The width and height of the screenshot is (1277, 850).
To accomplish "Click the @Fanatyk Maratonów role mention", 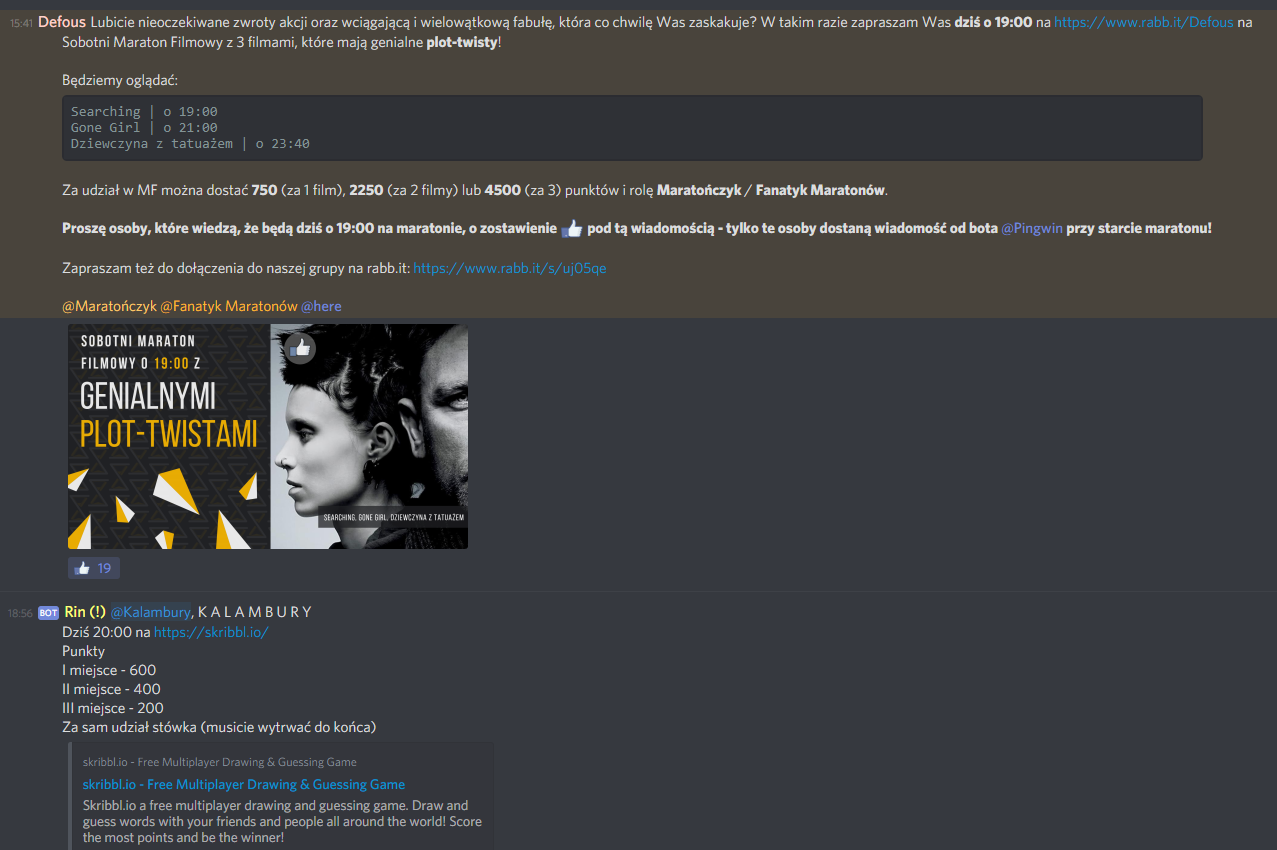I will pos(229,306).
